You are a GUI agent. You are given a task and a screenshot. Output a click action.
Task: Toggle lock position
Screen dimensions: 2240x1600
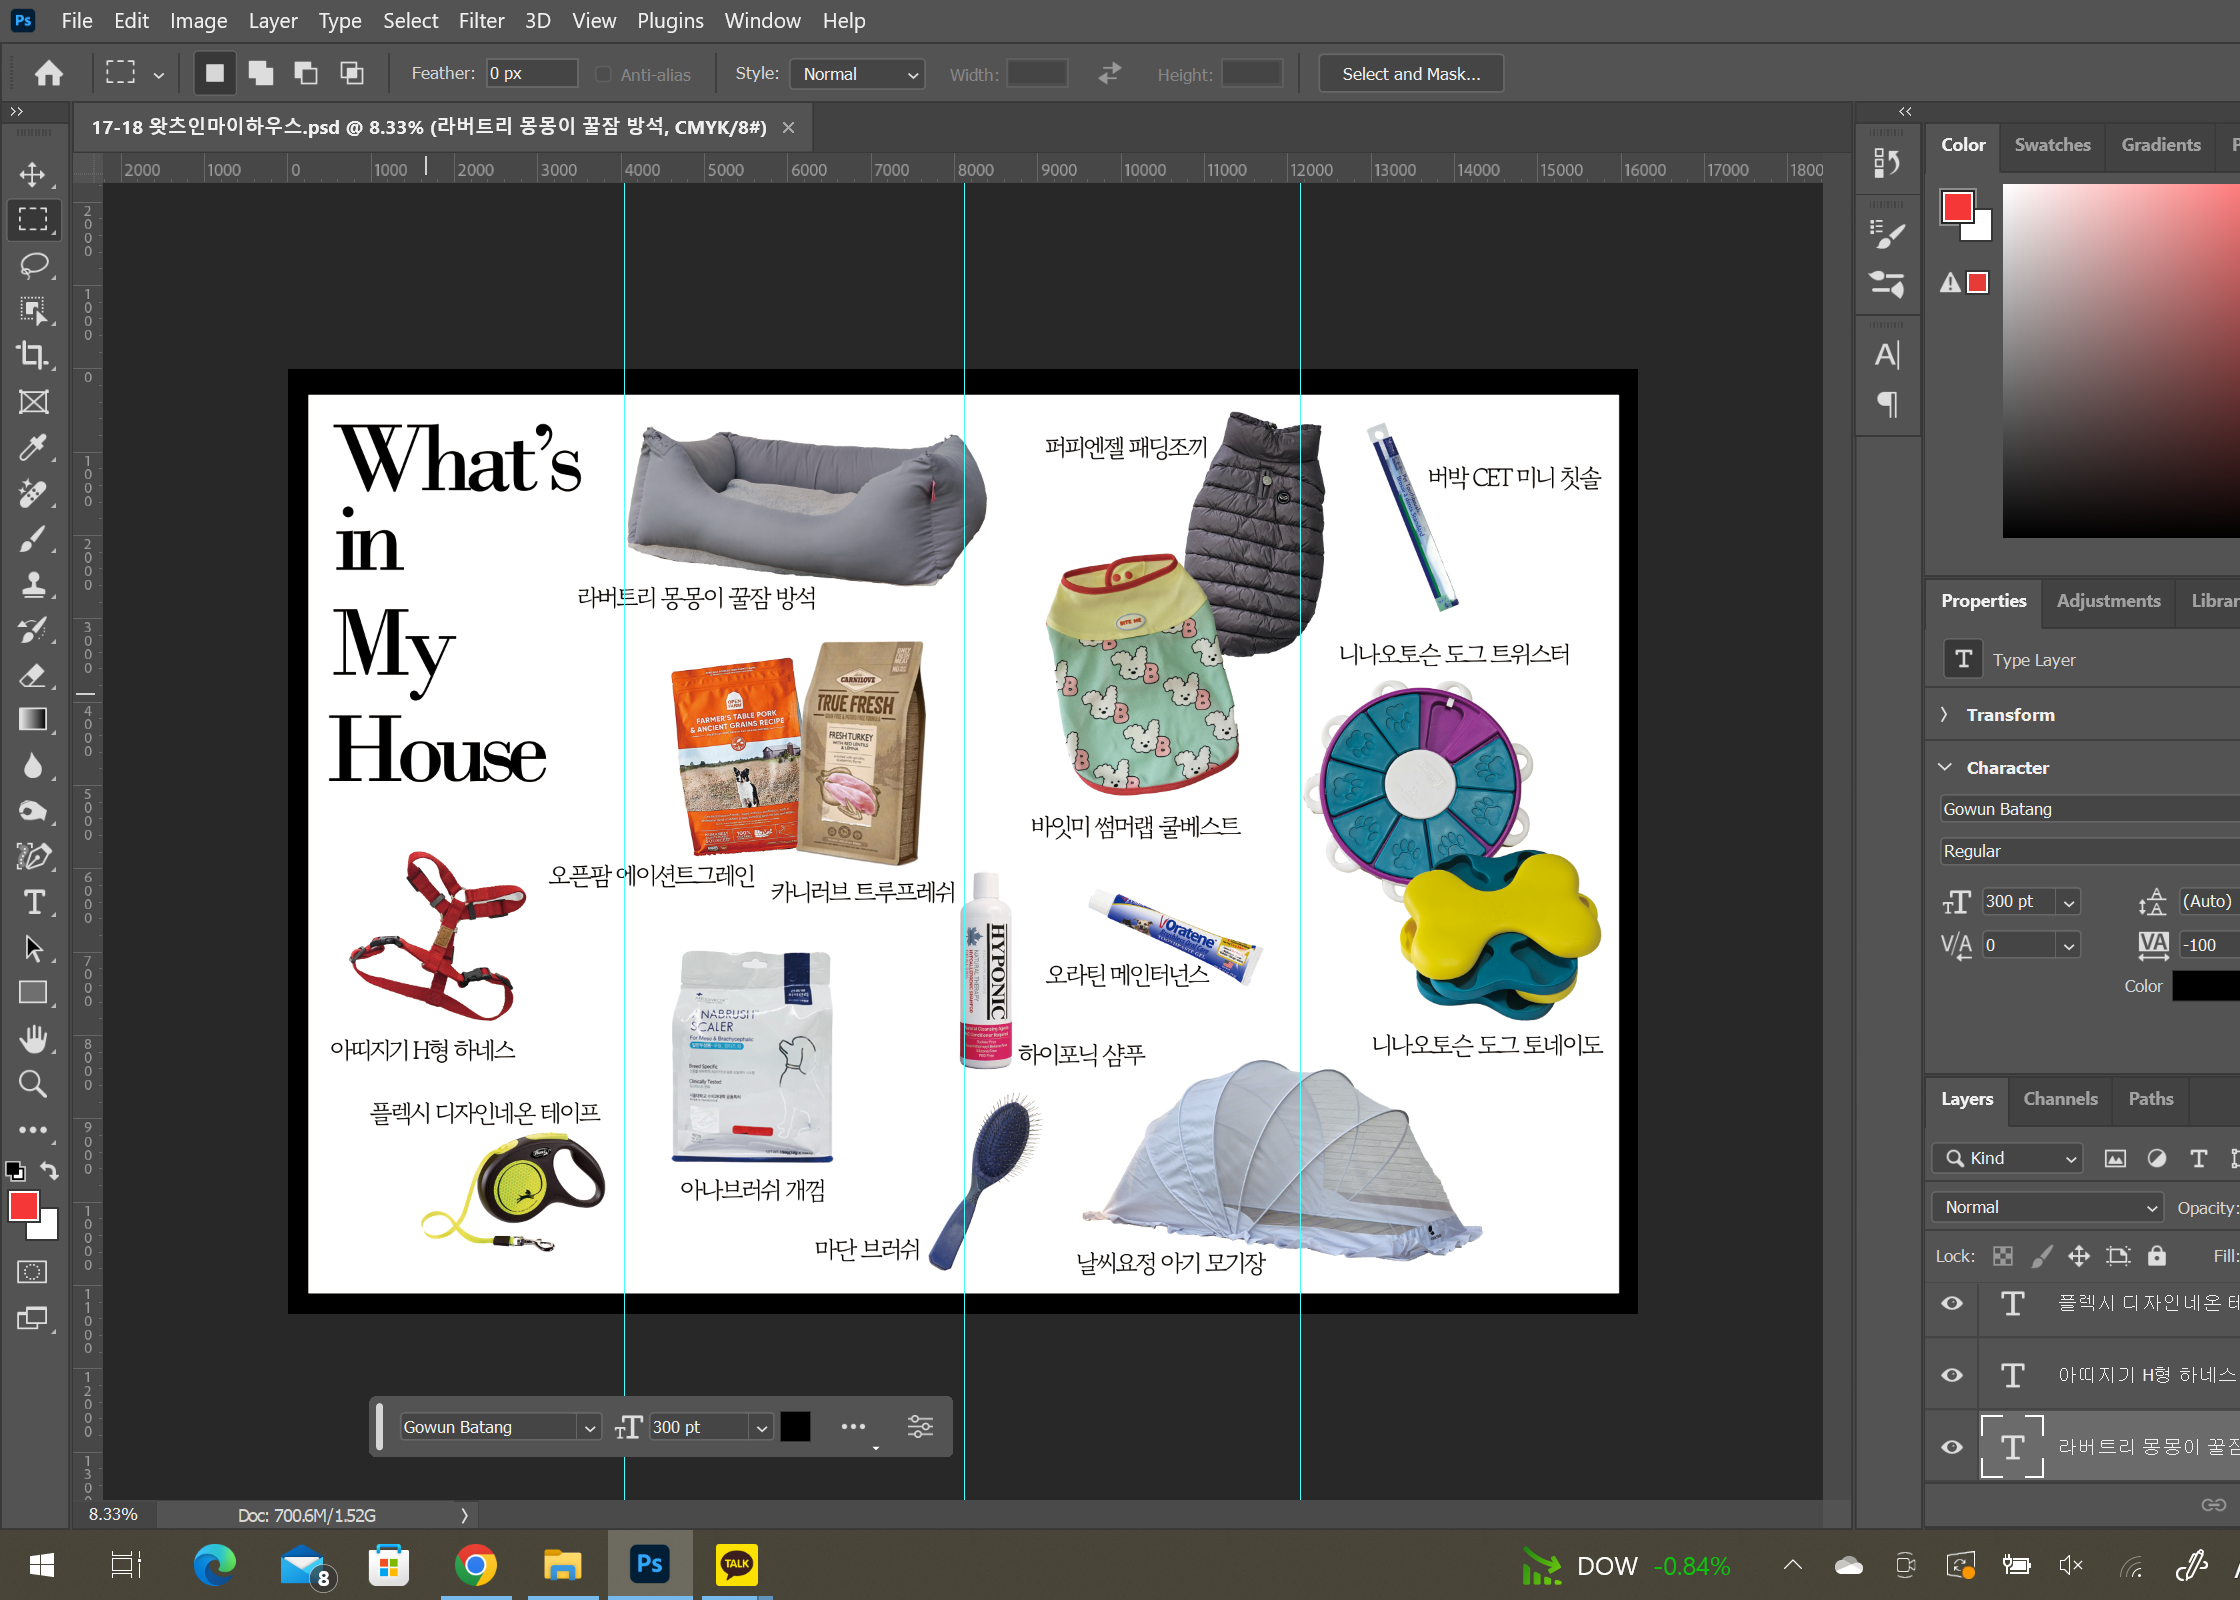pyautogui.click(x=2079, y=1256)
